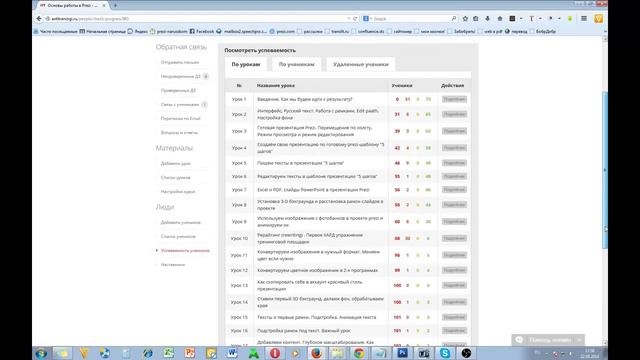Image resolution: width=640 pixels, height=360 pixels.
Task: Open Skype from the taskbar
Action: [445, 353]
